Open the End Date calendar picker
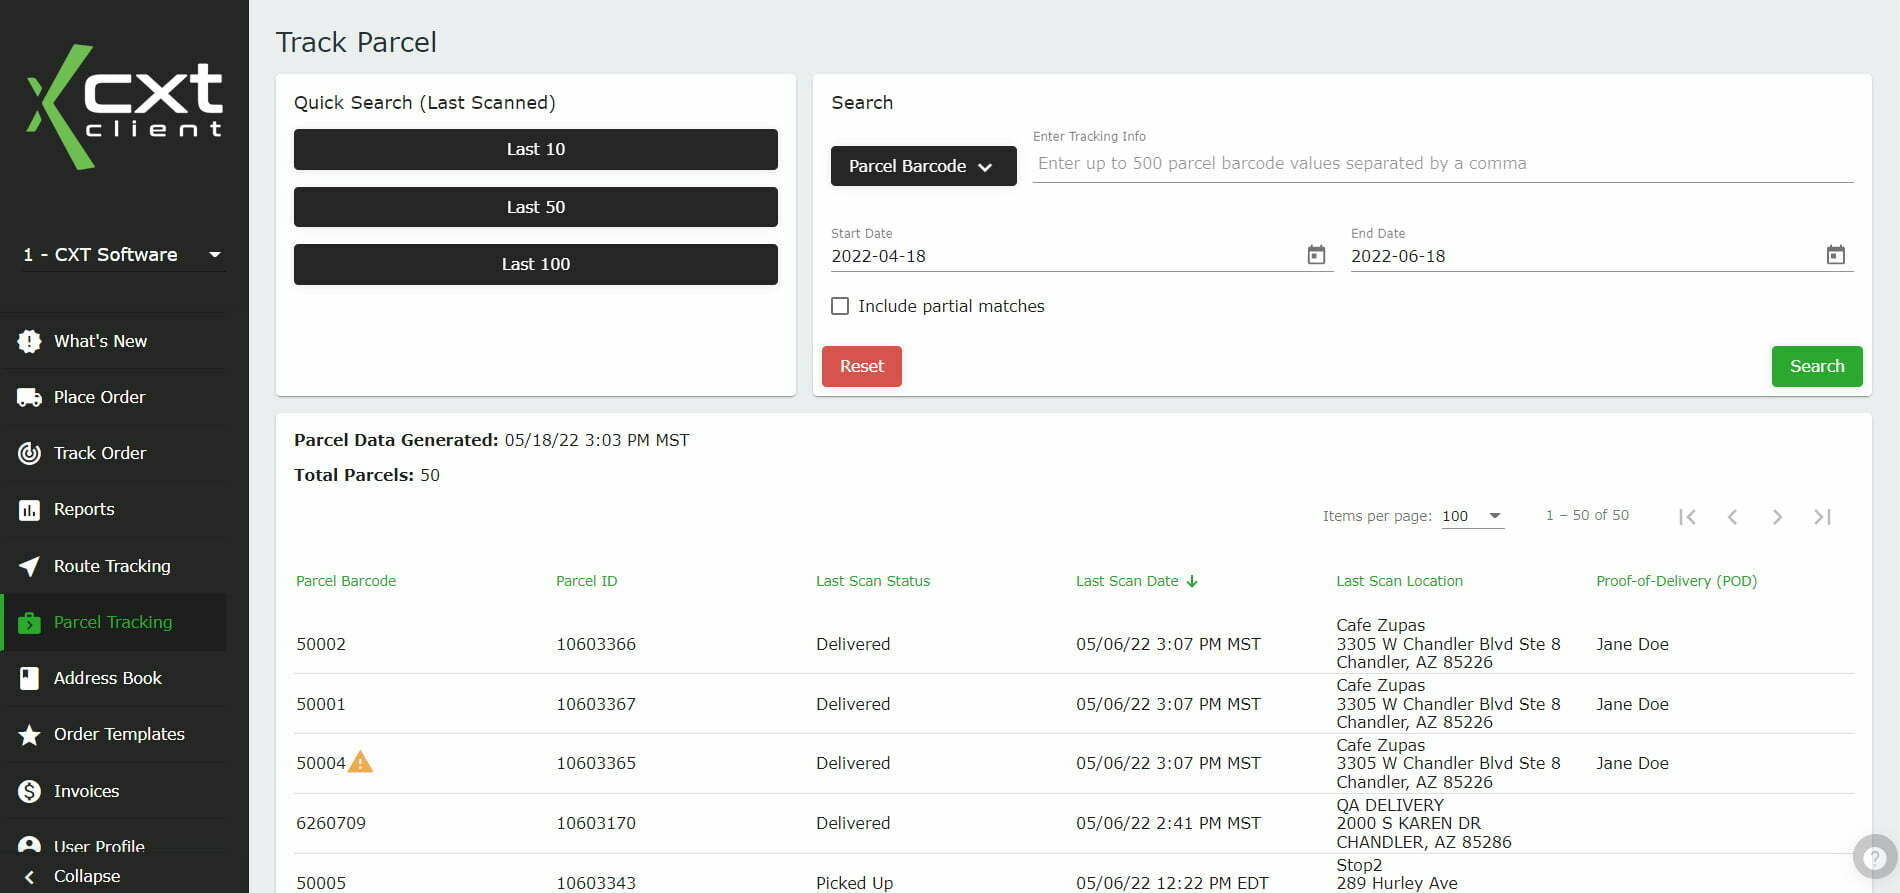 1835,255
